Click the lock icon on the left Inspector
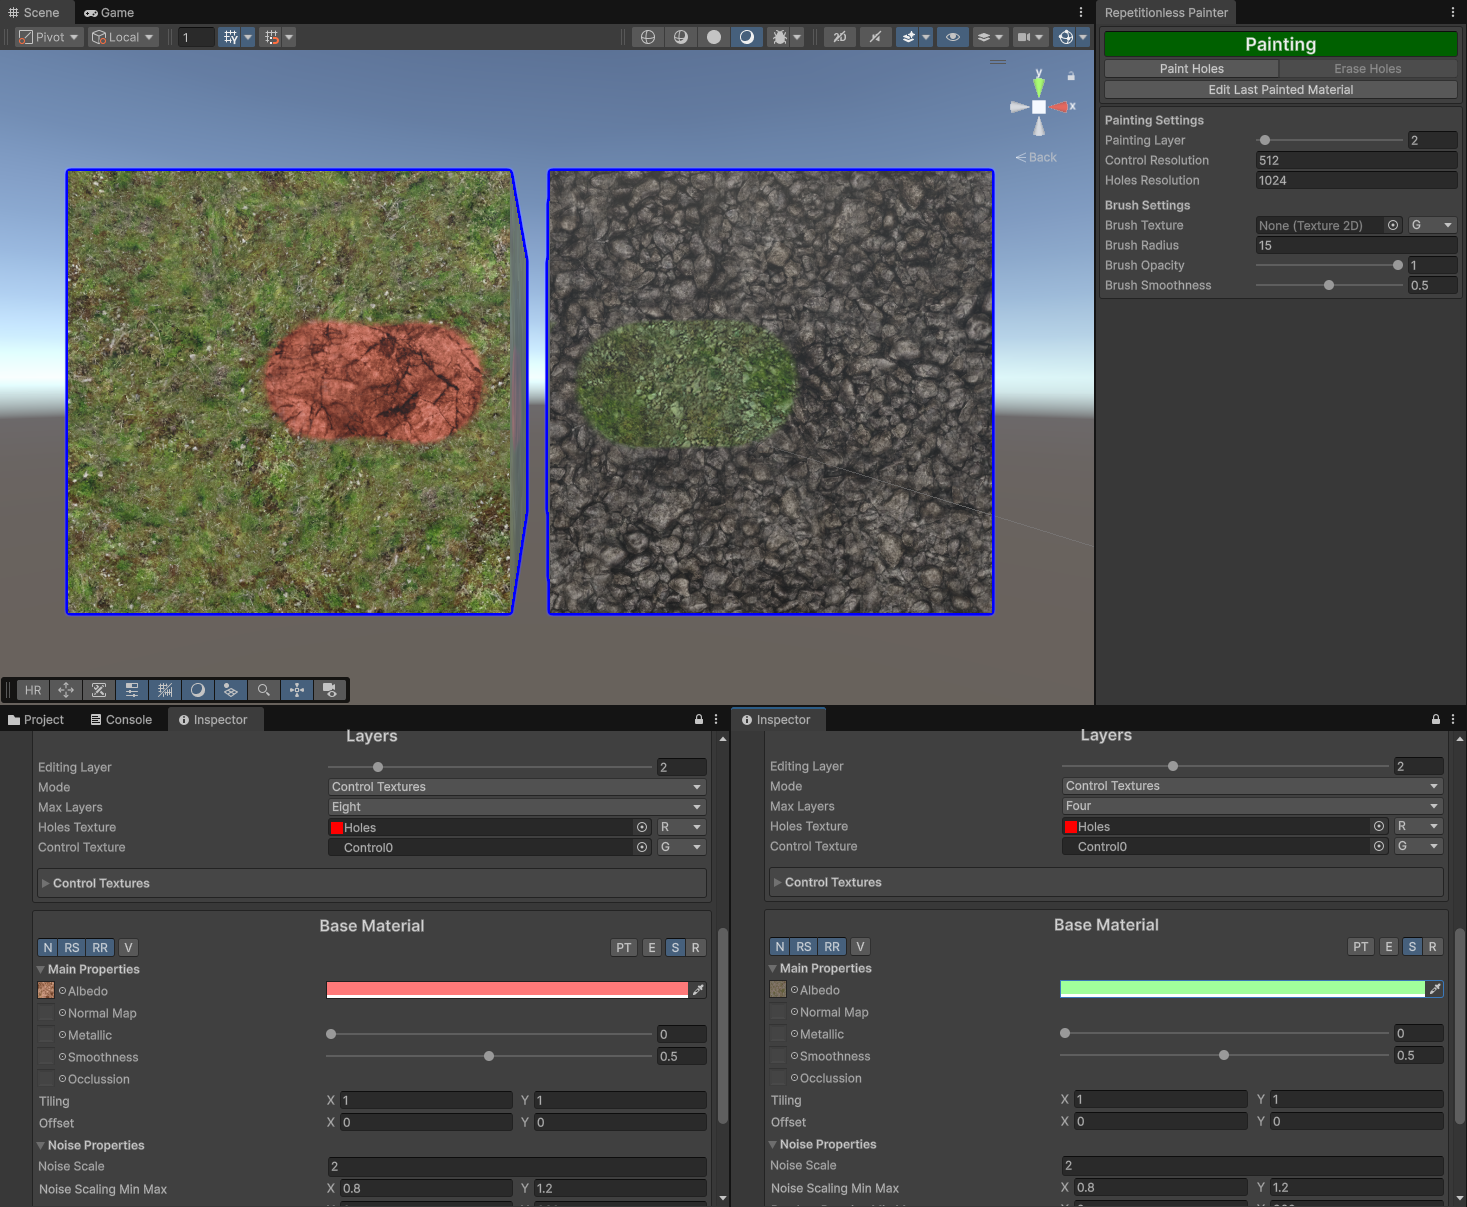This screenshot has height=1207, width=1467. [x=699, y=720]
